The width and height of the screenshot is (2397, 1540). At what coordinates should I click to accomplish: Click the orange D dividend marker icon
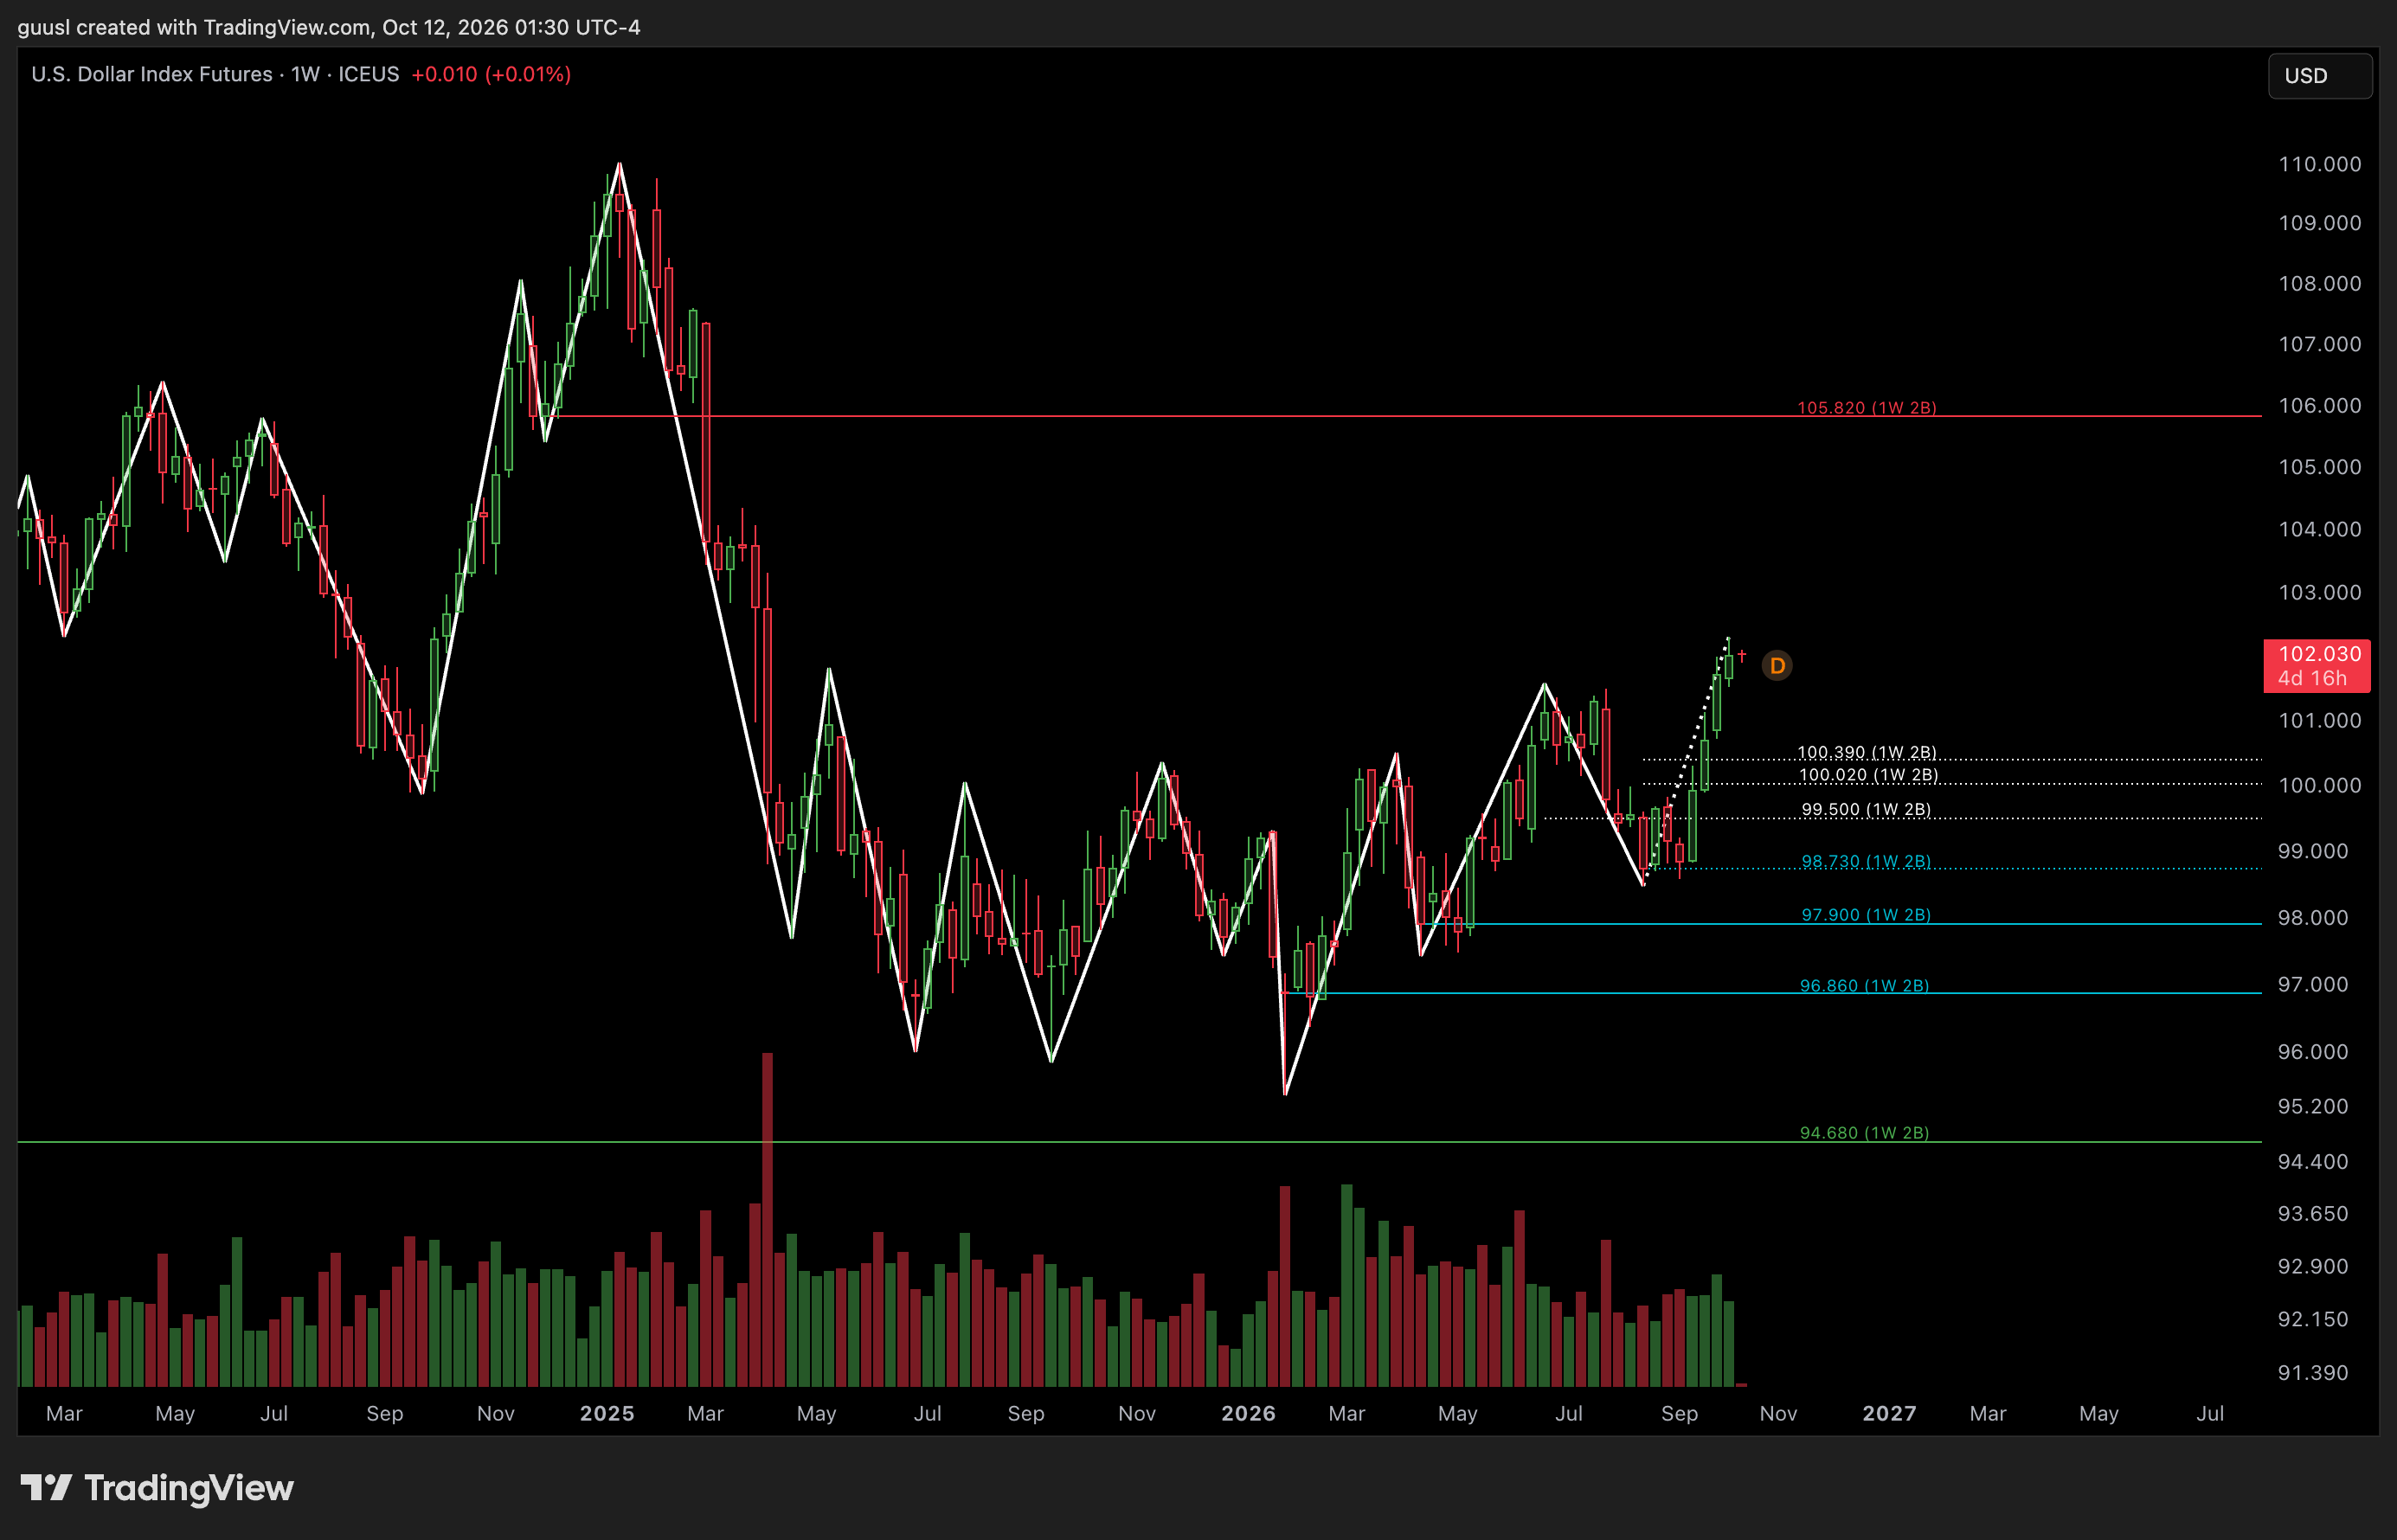pos(1777,666)
